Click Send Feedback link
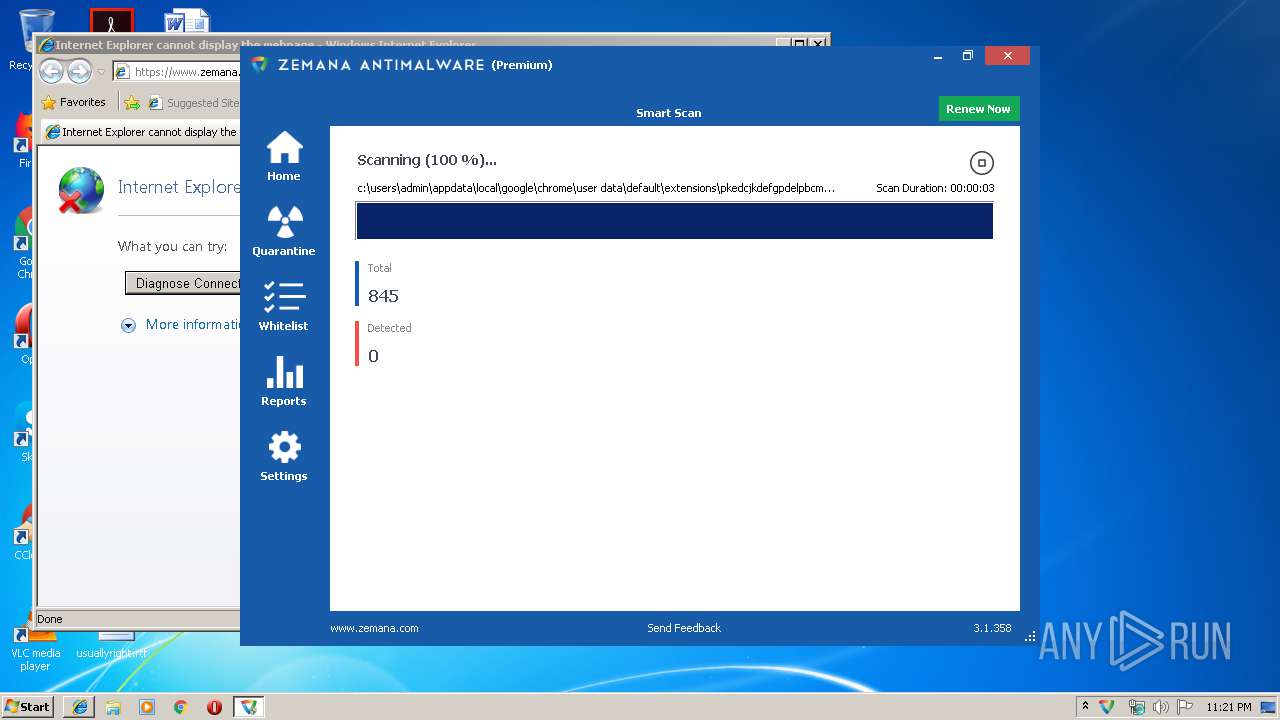 pos(684,628)
